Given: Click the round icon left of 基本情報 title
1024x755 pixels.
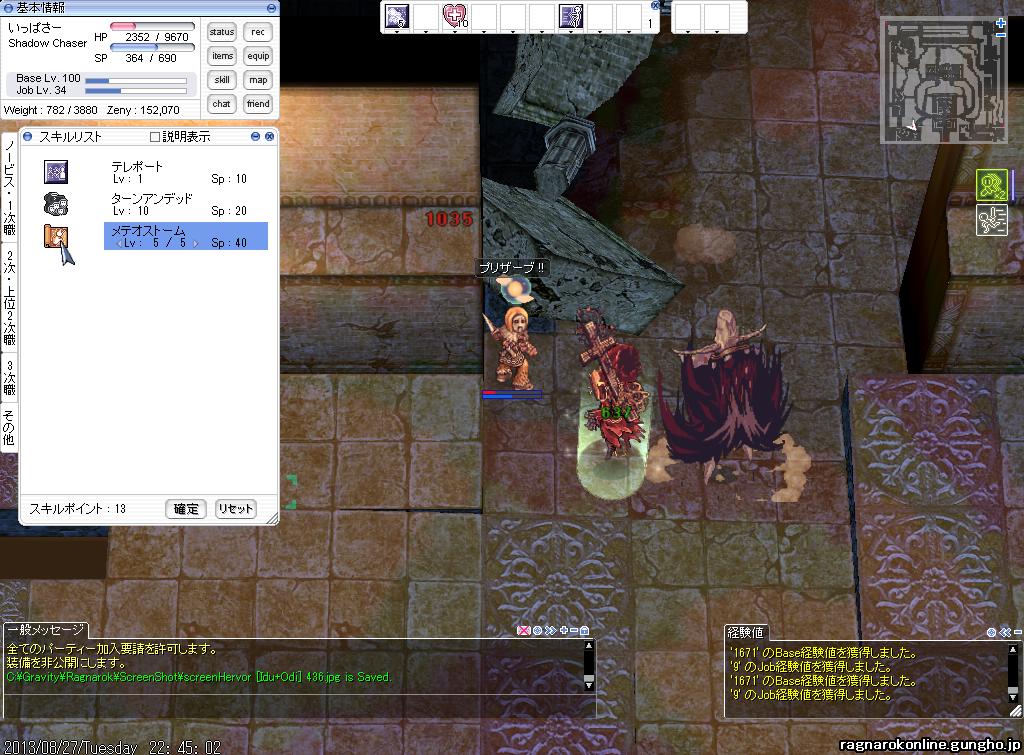Looking at the screenshot, I should tap(8, 8).
